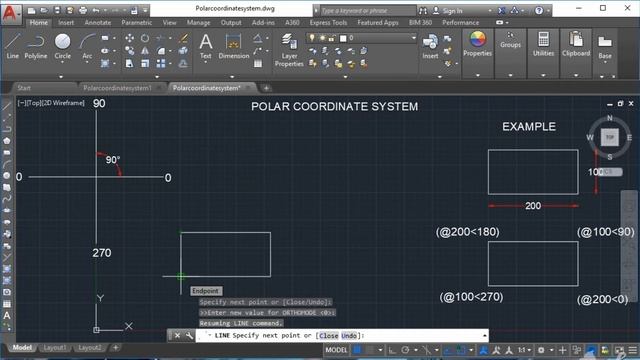Screen dimensions: 640x360
Task: Click the Stretch tool icon
Action: point(129,63)
